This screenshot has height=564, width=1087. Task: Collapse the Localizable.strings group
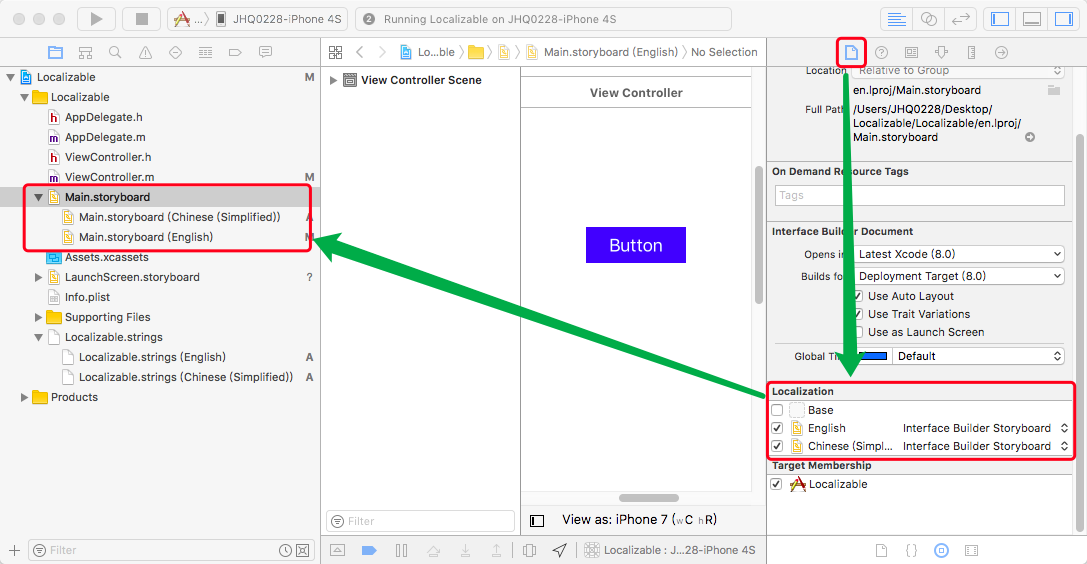(x=39, y=337)
